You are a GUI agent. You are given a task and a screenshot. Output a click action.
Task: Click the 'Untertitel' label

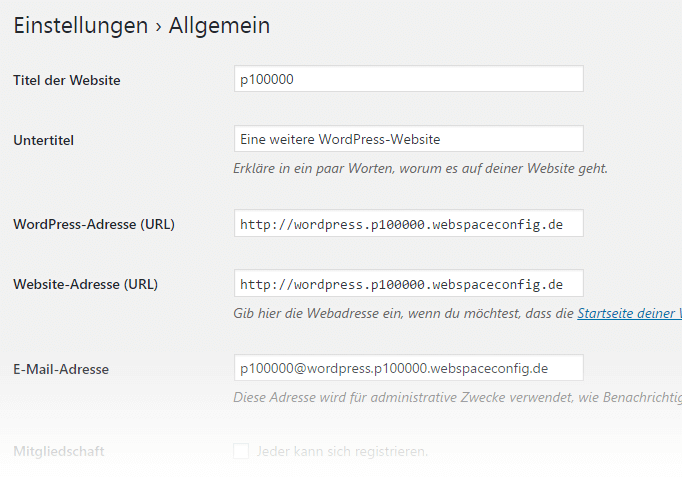43,140
